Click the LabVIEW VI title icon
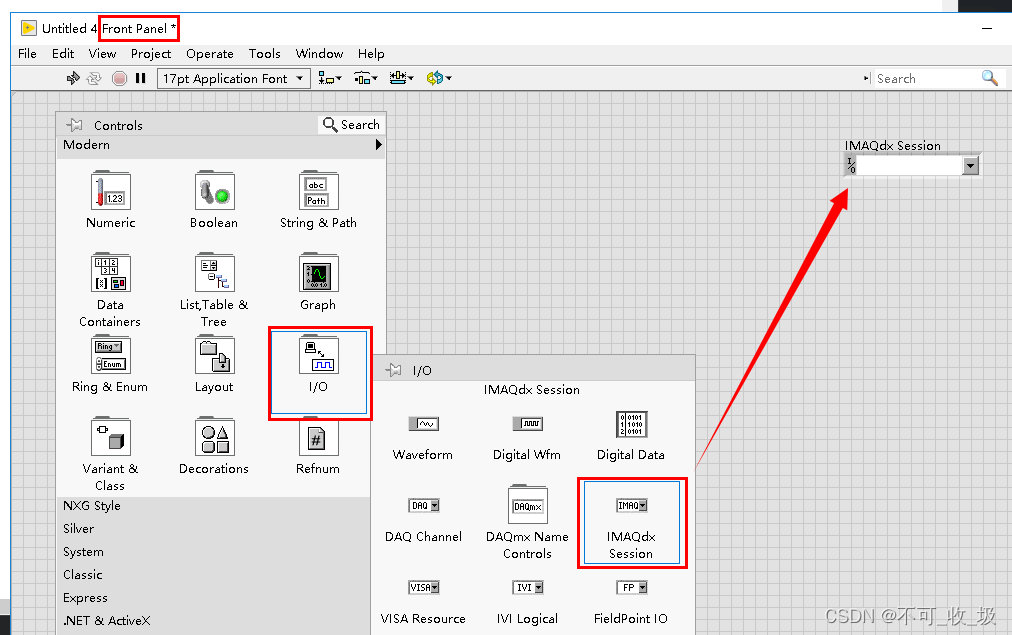Viewport: 1012px width, 635px height. pyautogui.click(x=29, y=28)
